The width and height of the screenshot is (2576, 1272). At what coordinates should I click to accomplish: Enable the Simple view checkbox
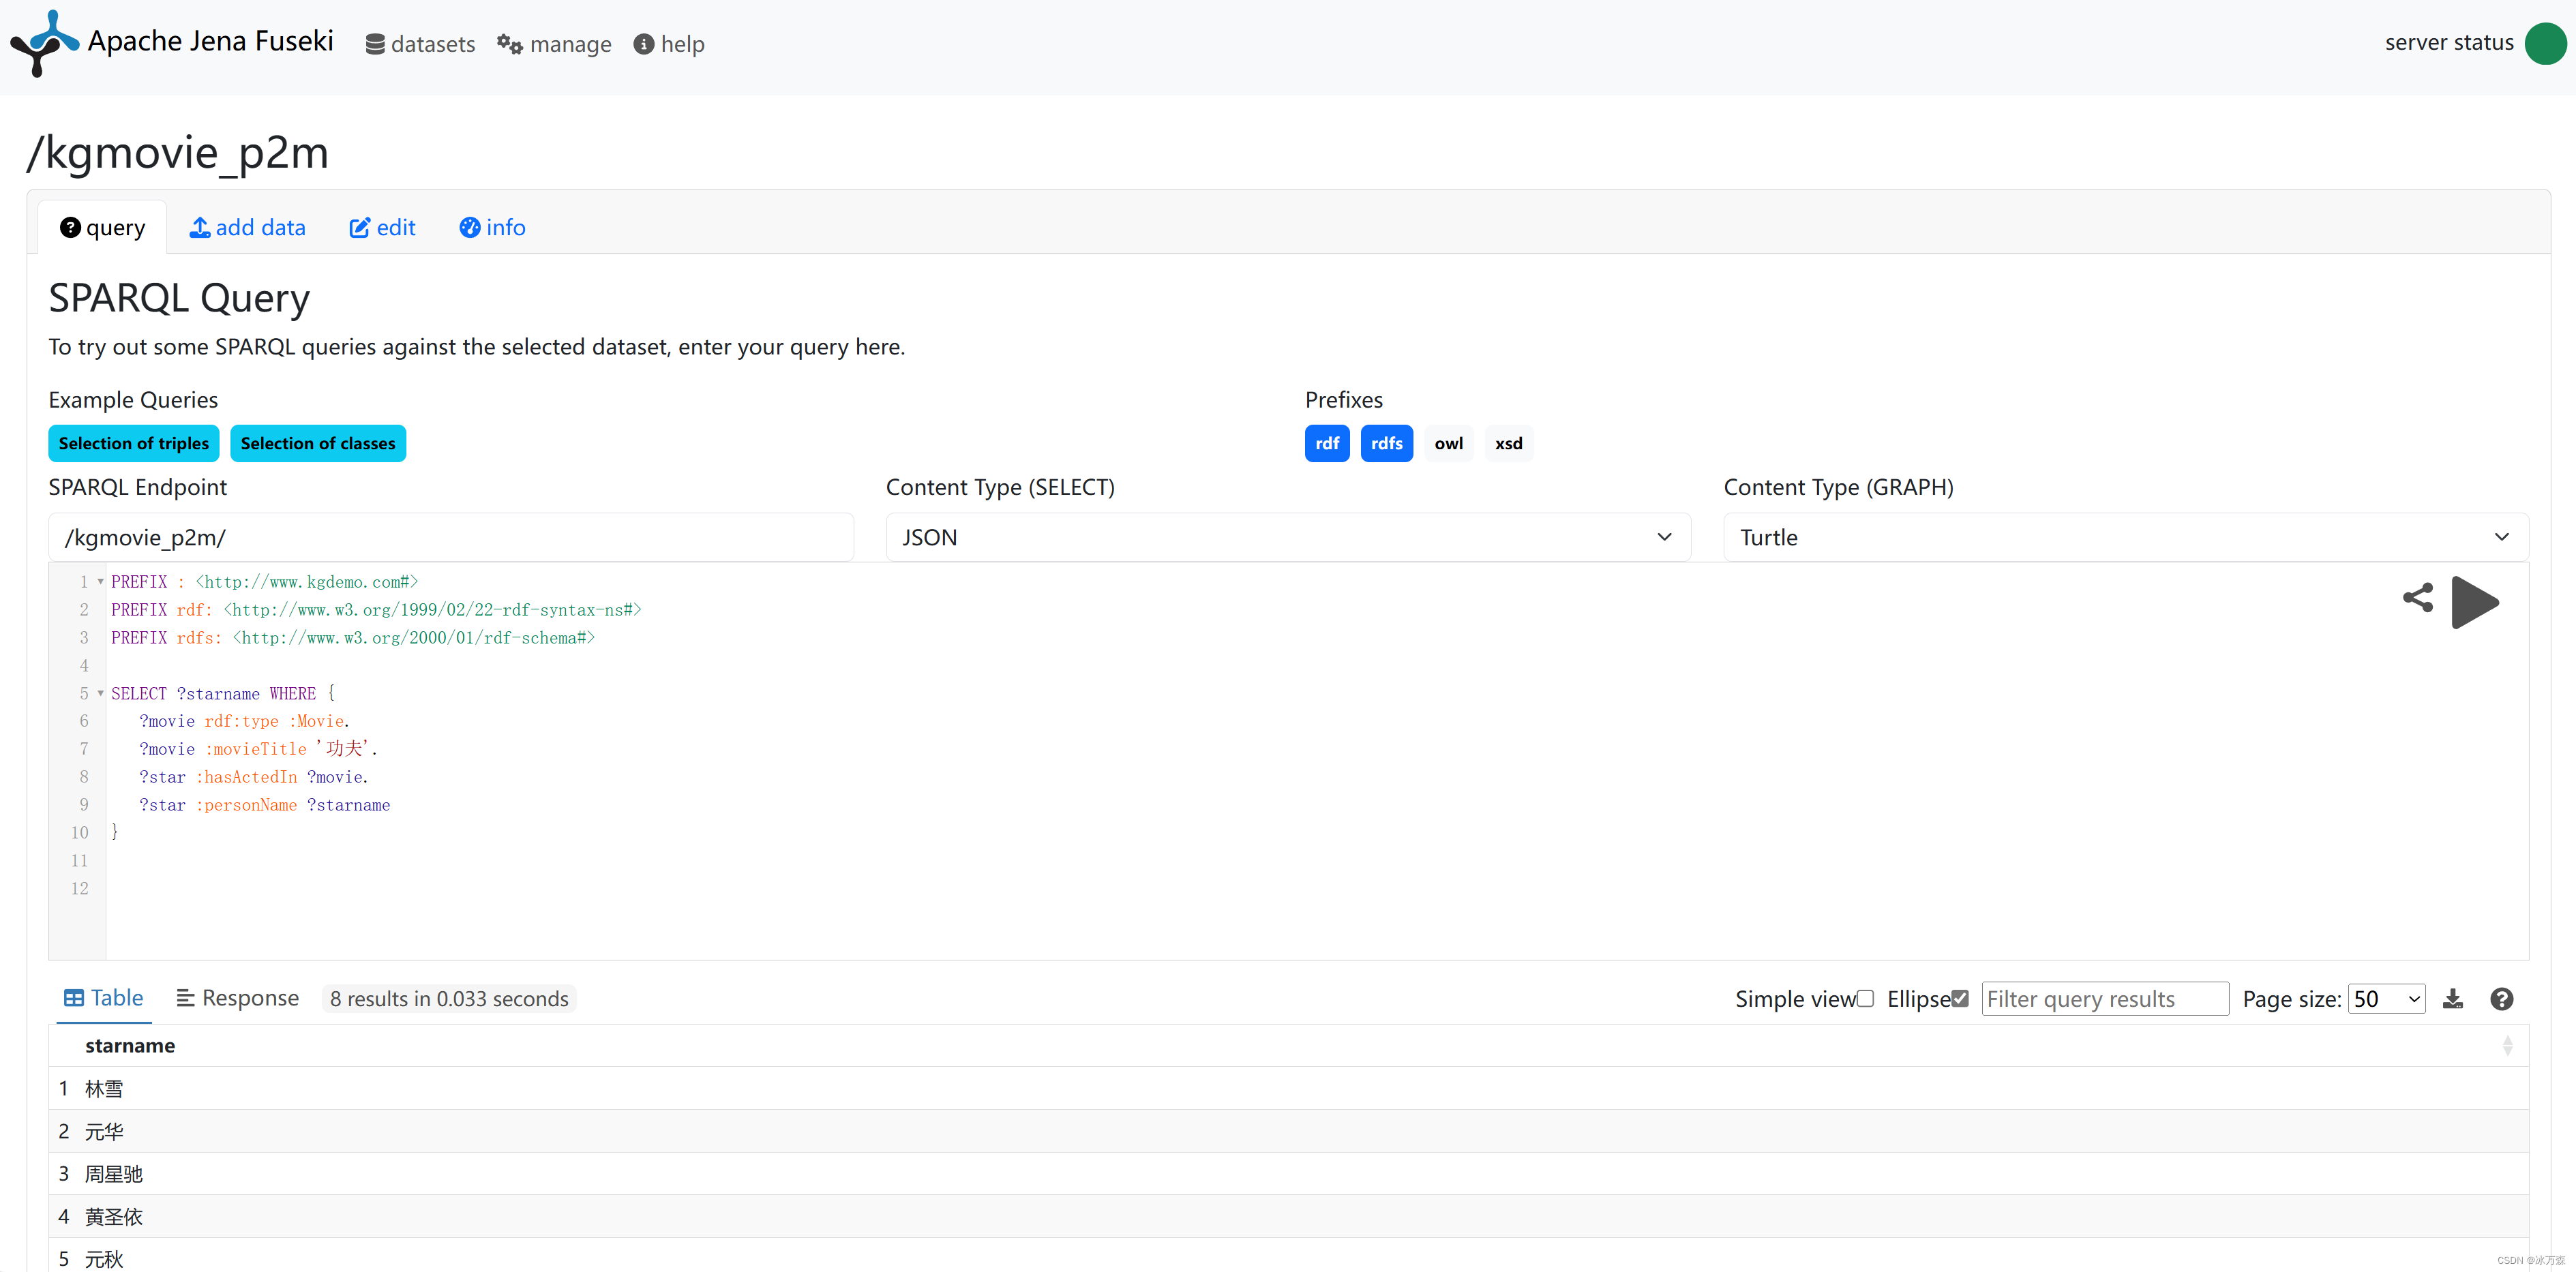1865,999
